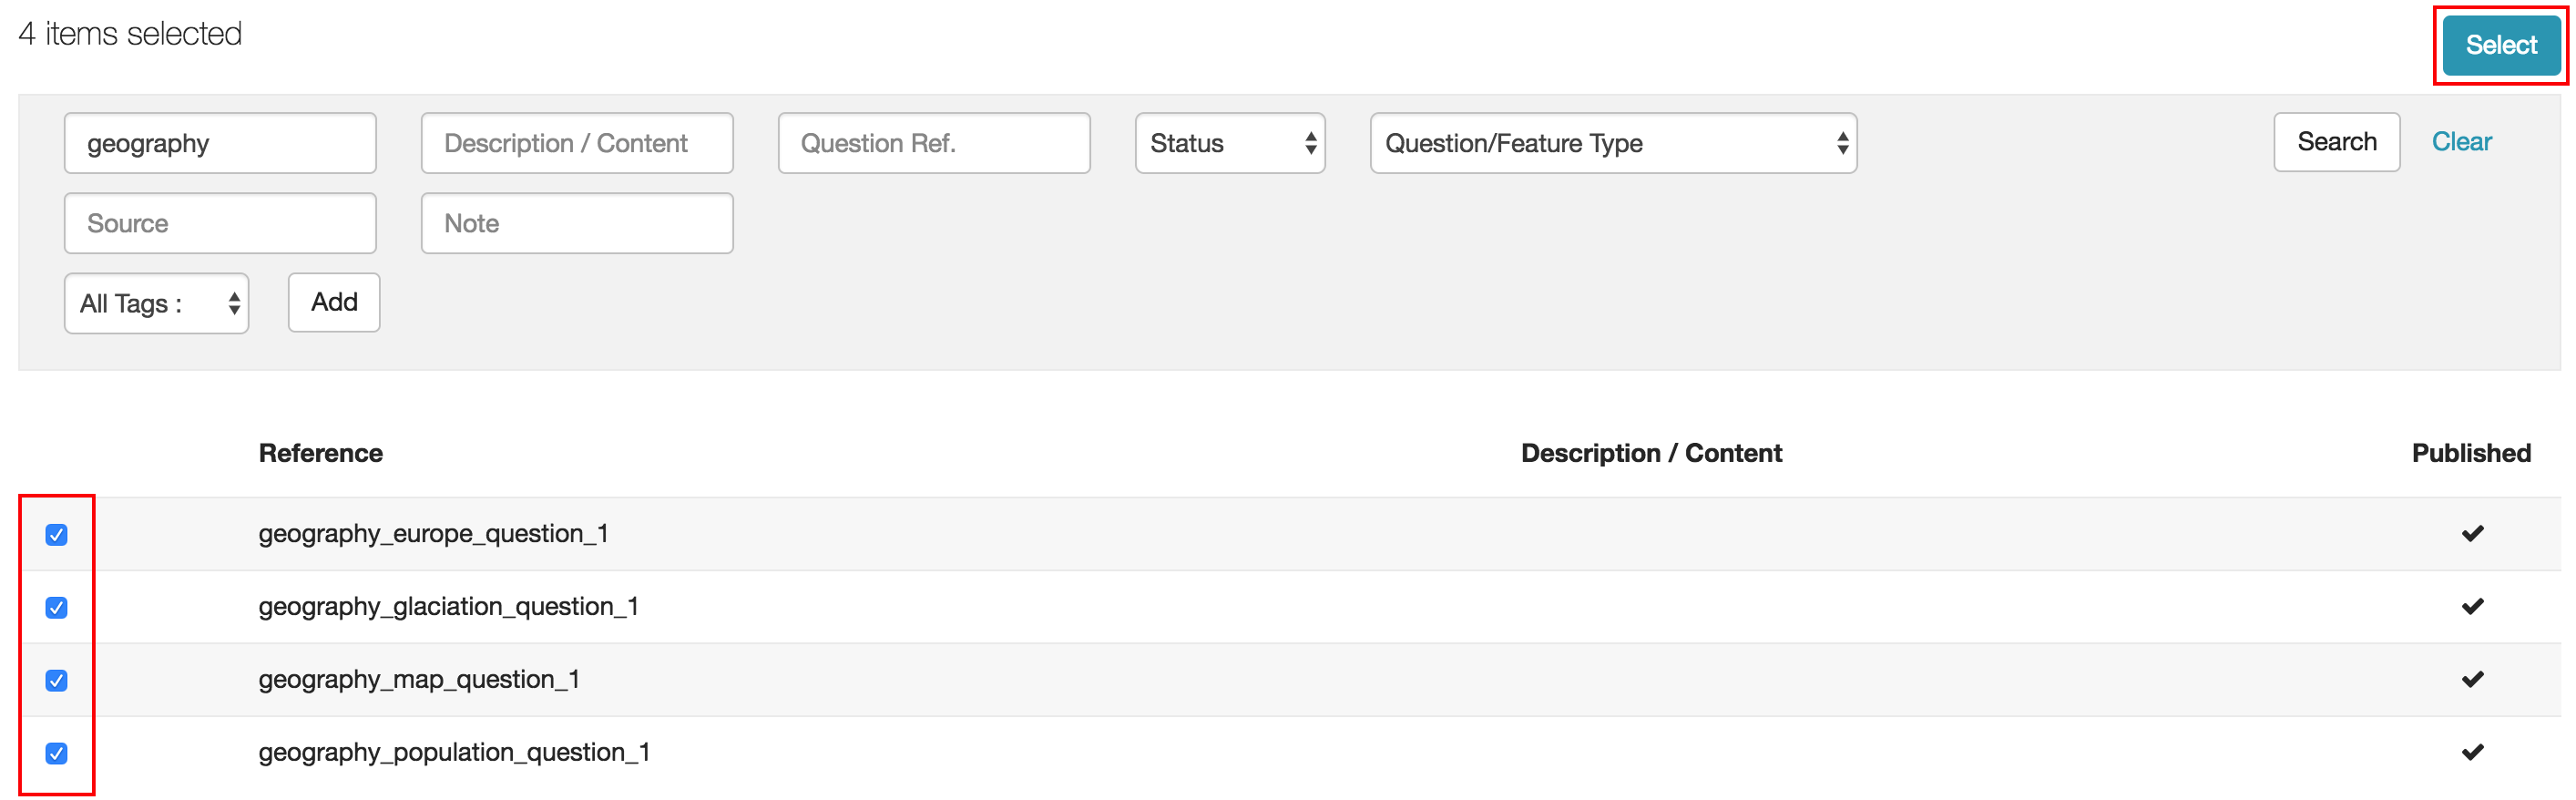The image size is (2576, 800).
Task: Open the All Tags dropdown
Action: pos(157,303)
